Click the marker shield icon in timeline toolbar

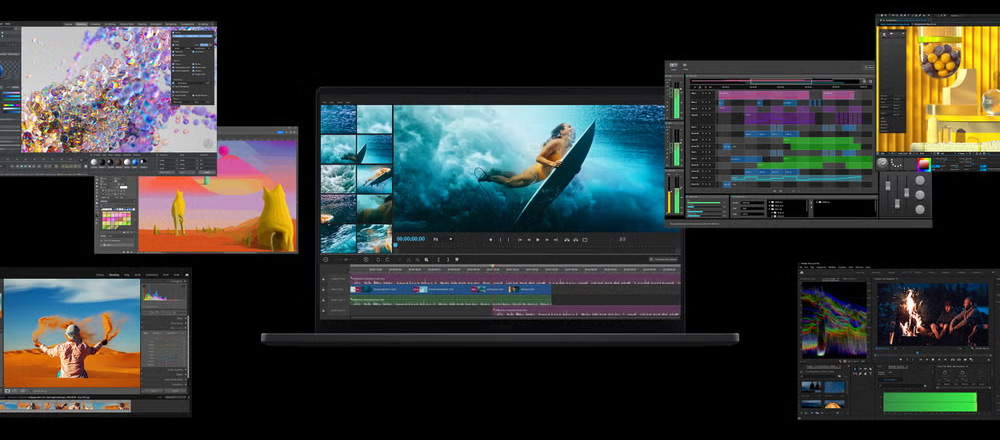coord(457,260)
